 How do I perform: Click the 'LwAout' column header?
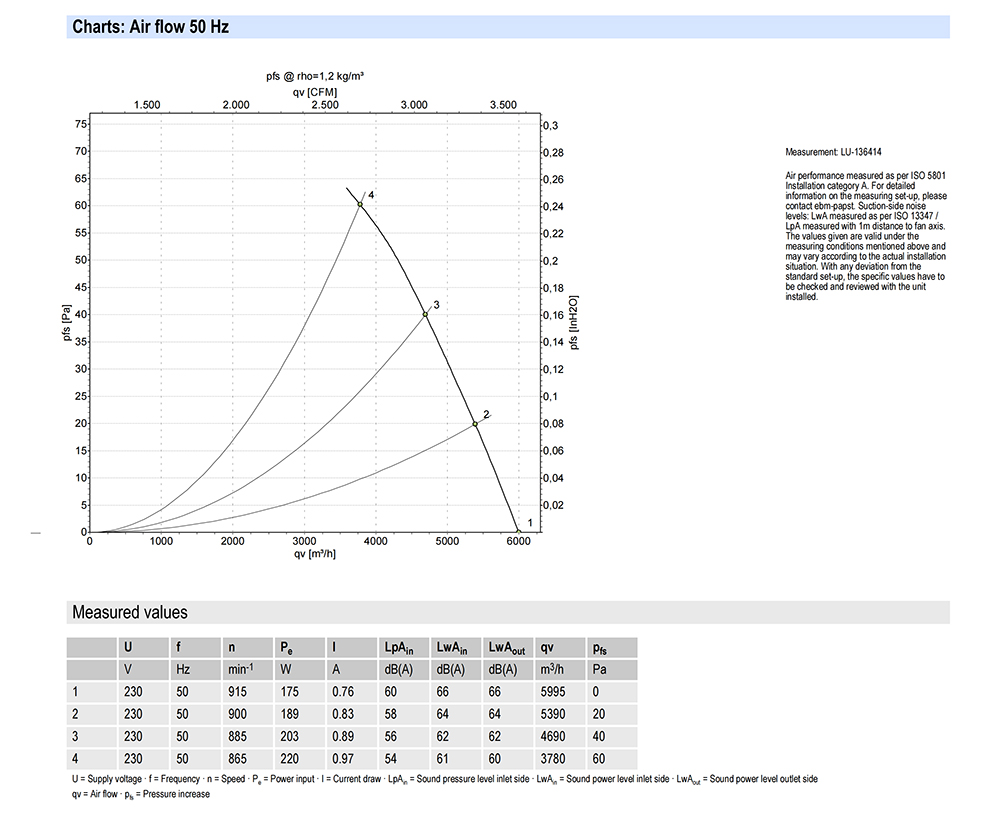coord(508,648)
